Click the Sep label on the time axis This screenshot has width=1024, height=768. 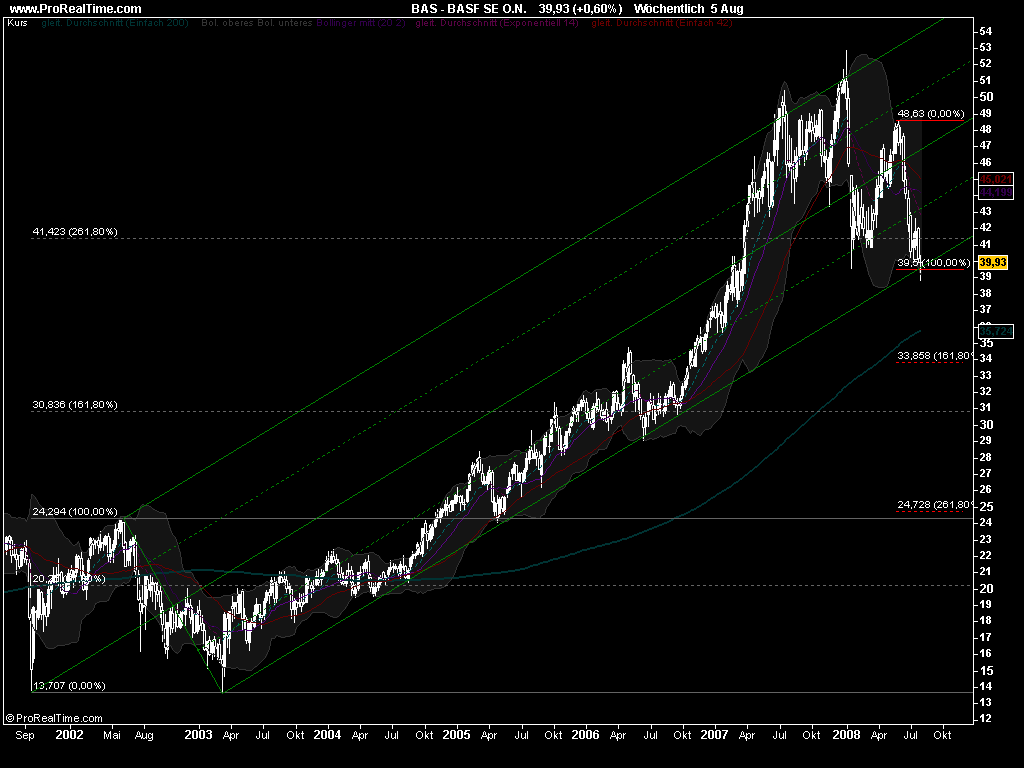(x=25, y=735)
